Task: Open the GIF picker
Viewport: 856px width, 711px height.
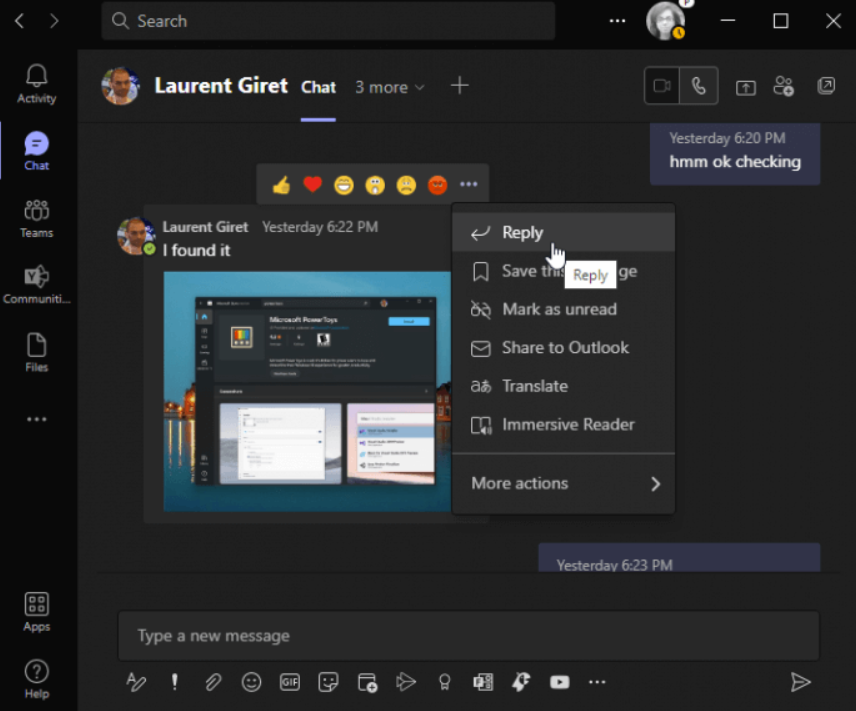Action: pyautogui.click(x=290, y=682)
